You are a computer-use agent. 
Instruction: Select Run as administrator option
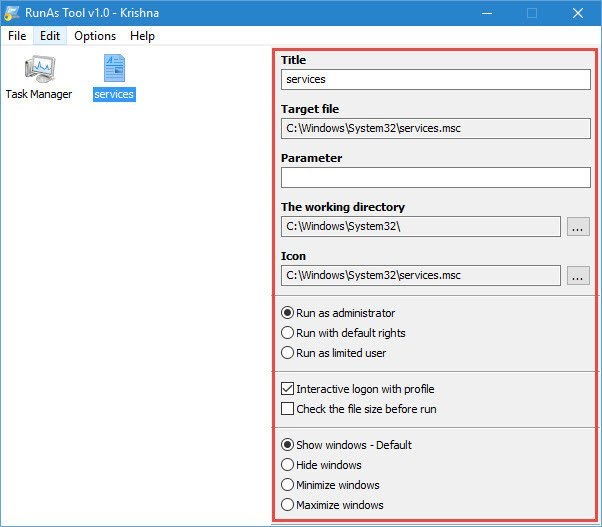(288, 313)
